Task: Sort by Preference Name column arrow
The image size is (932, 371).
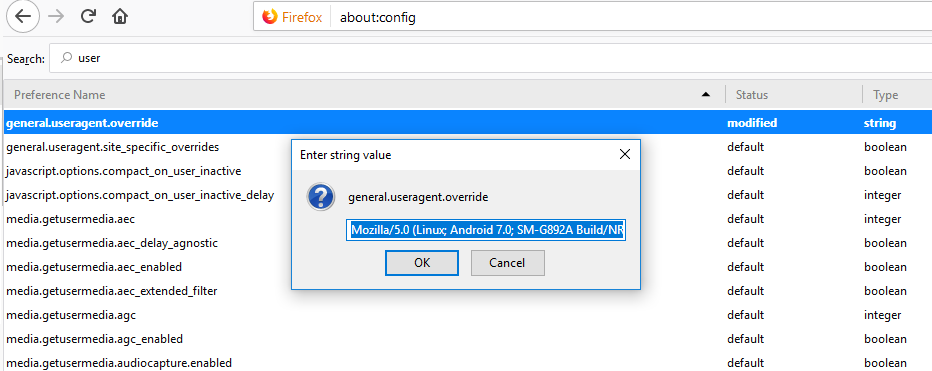Action: 706,95
